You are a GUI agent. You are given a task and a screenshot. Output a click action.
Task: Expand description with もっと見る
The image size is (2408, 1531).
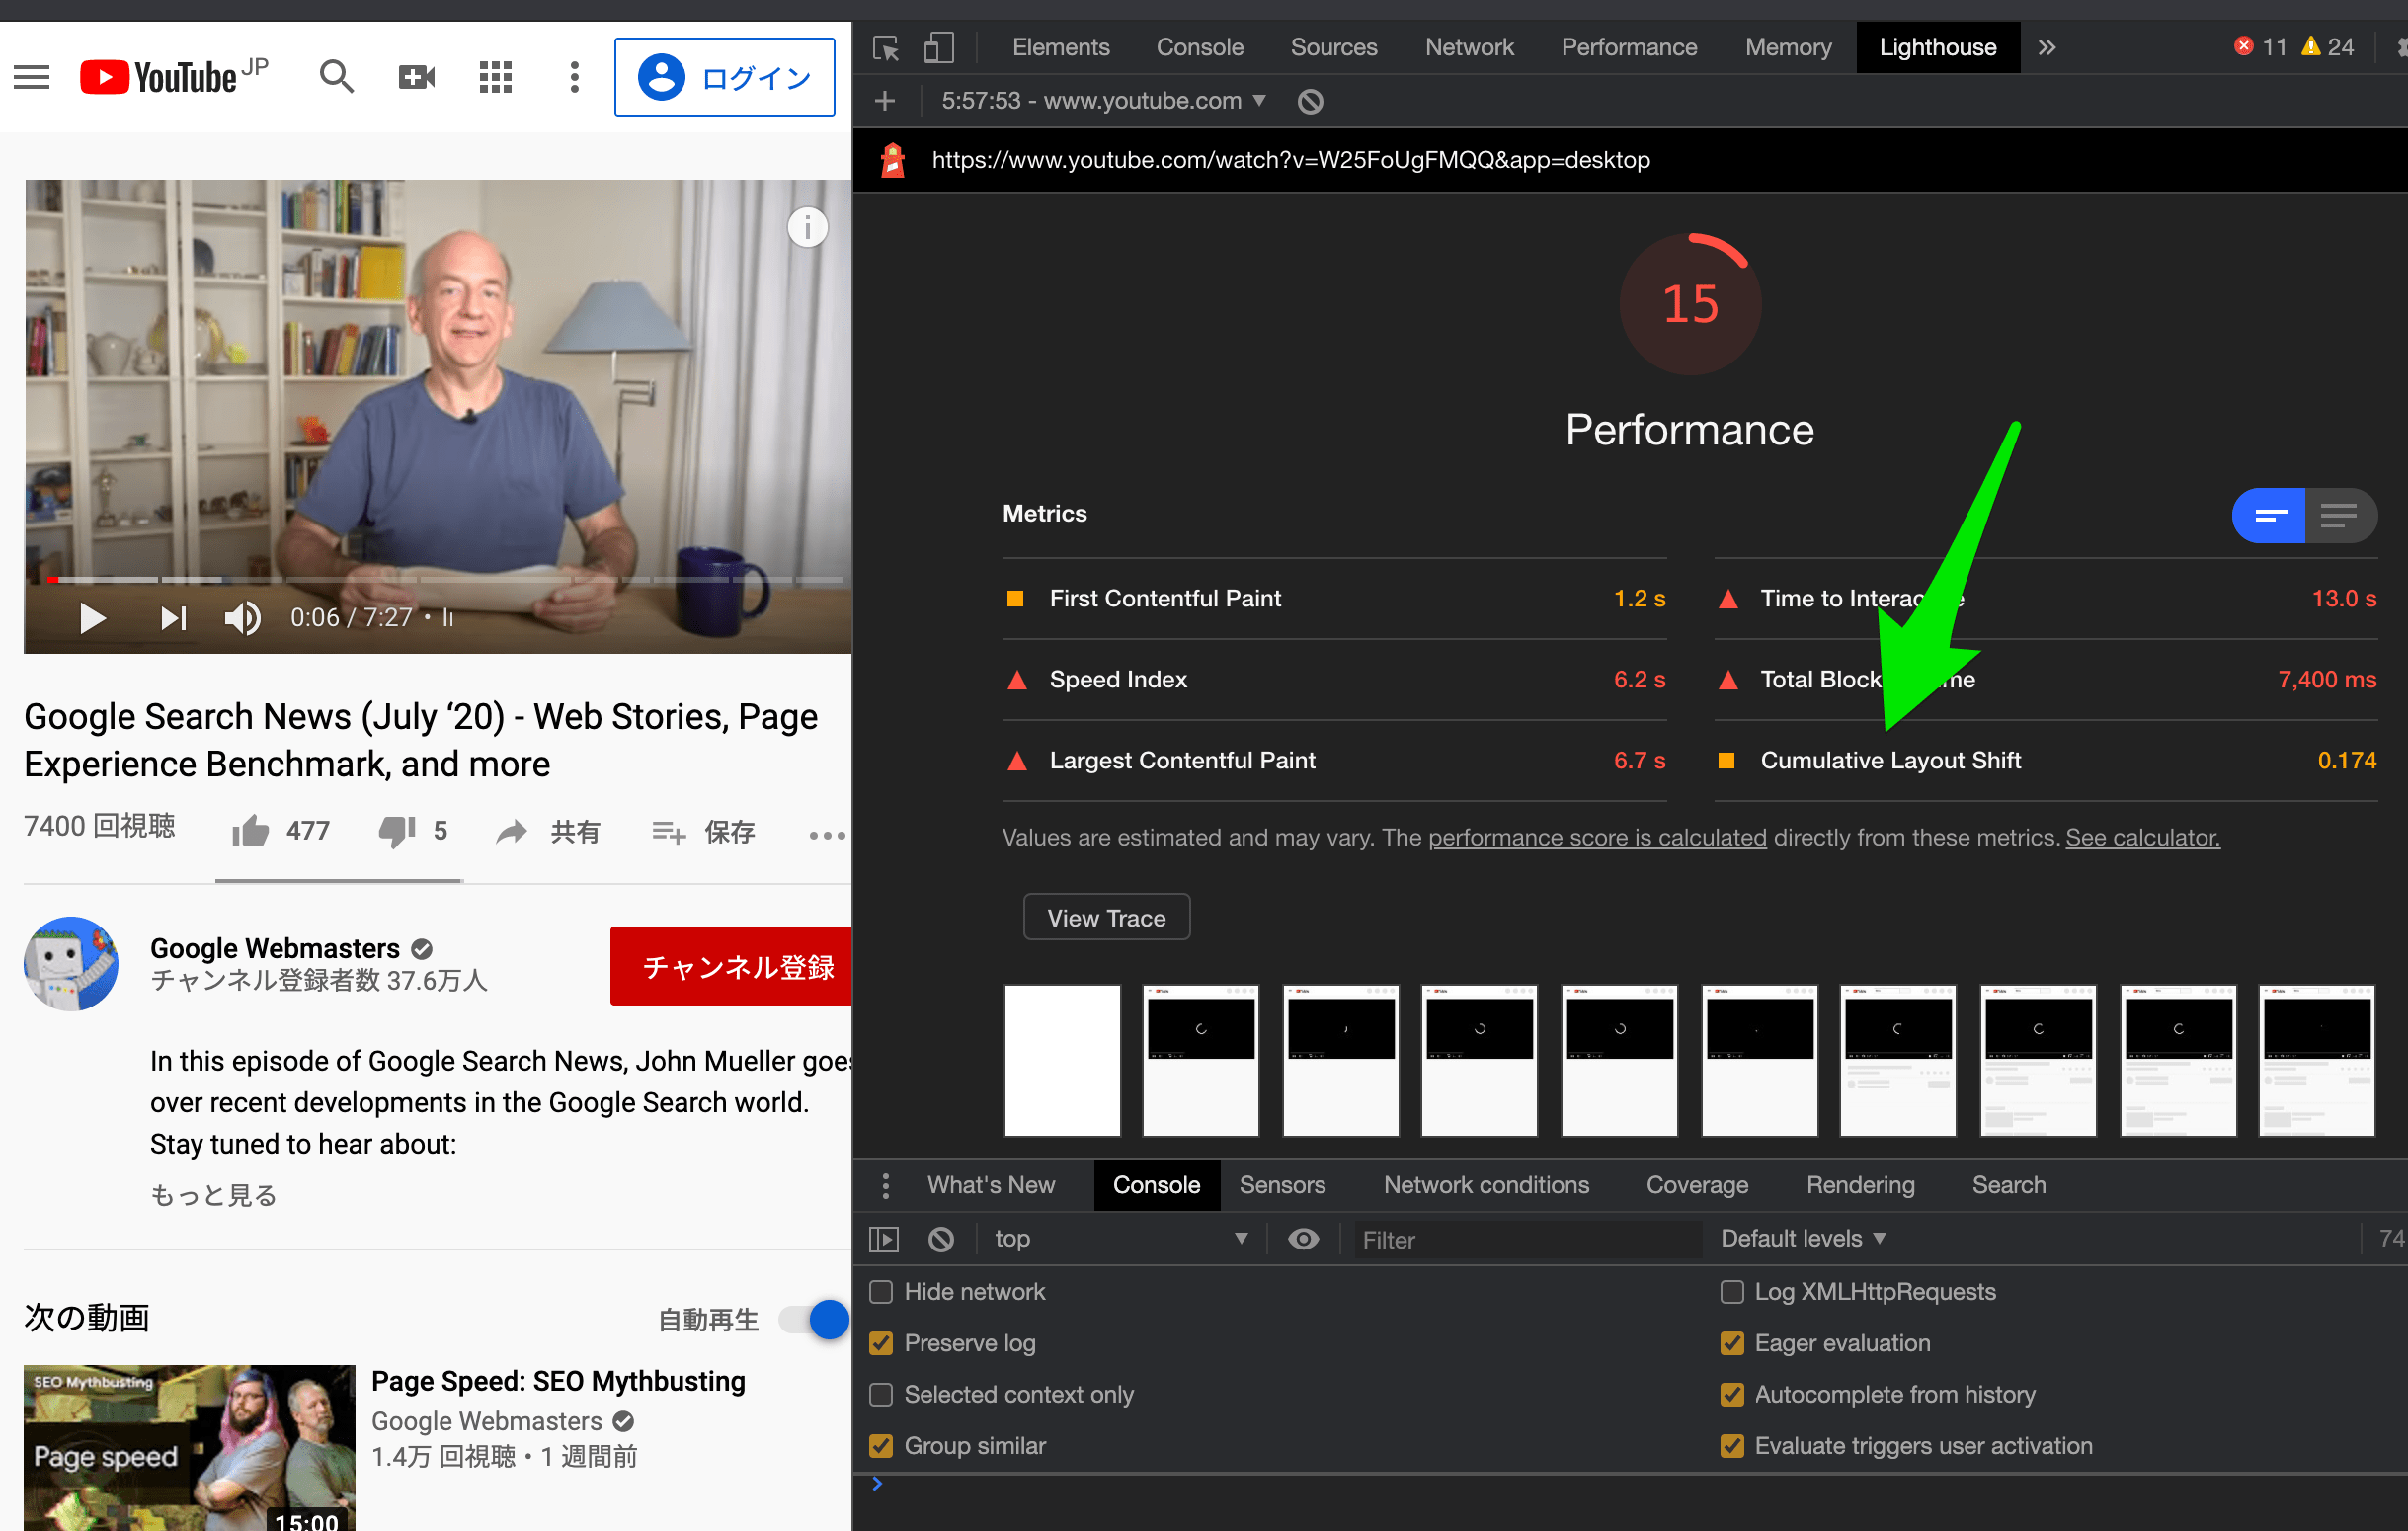pyautogui.click(x=213, y=1194)
